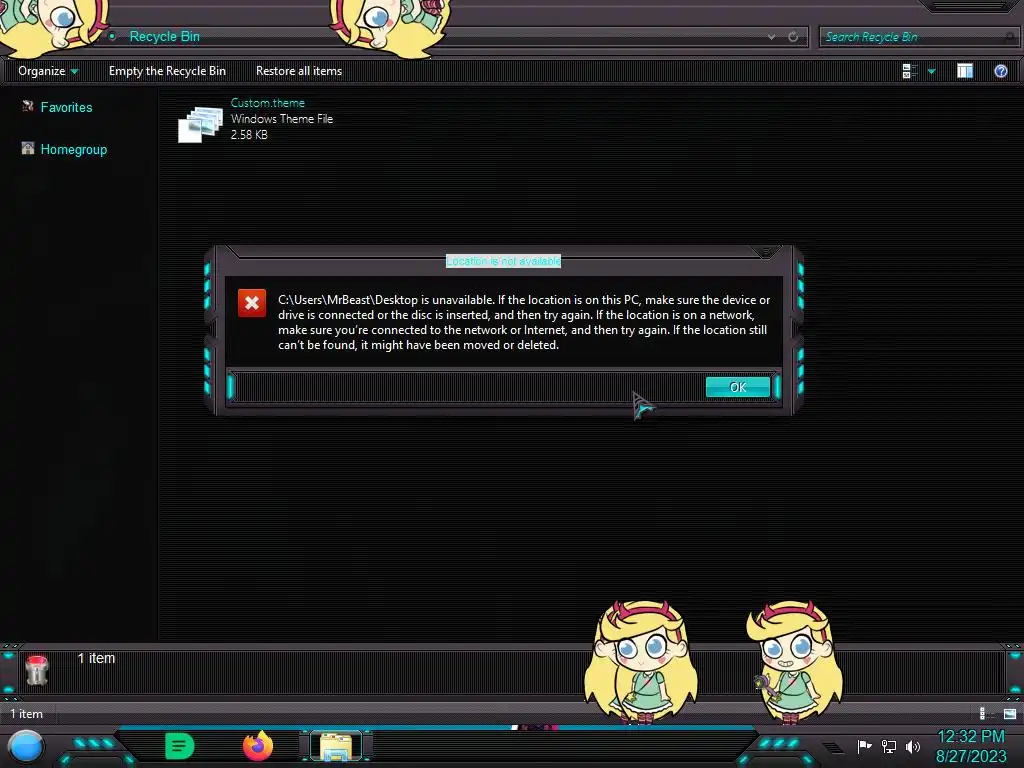The height and width of the screenshot is (768, 1024).
Task: Click the Homegroup icon
Action: point(27,148)
